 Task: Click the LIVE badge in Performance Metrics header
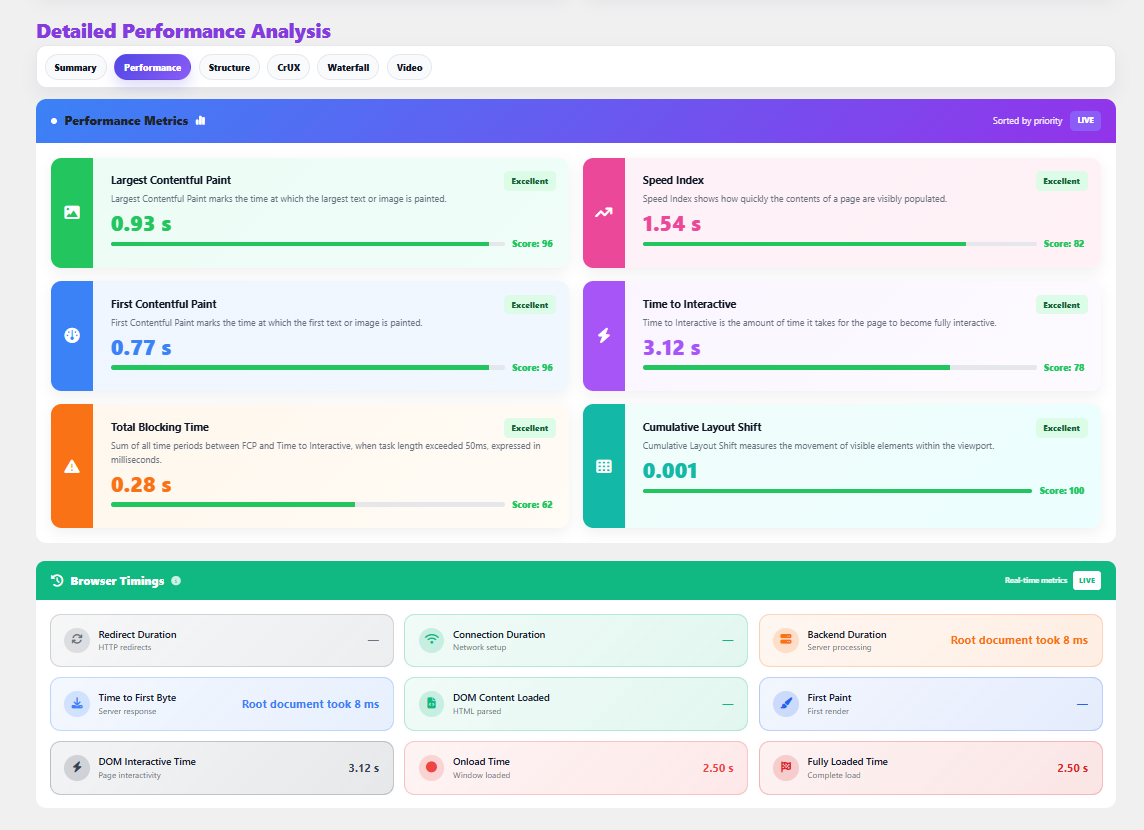[1085, 121]
